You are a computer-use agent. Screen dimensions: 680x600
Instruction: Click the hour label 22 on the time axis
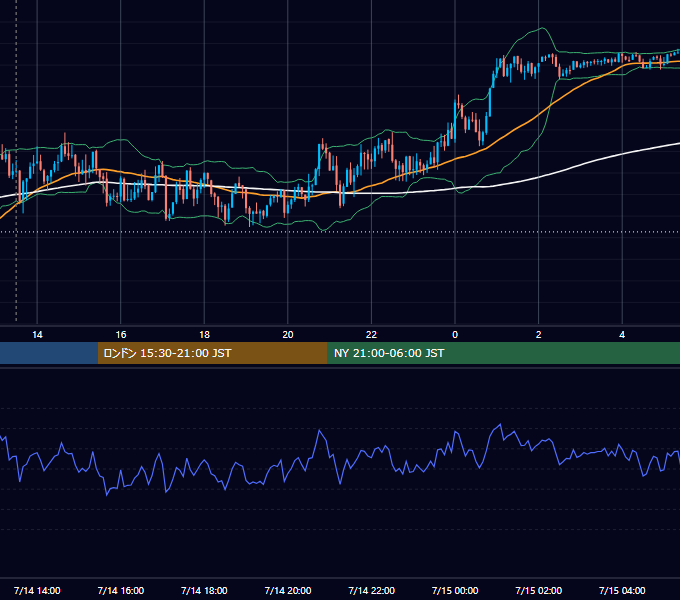(x=371, y=335)
